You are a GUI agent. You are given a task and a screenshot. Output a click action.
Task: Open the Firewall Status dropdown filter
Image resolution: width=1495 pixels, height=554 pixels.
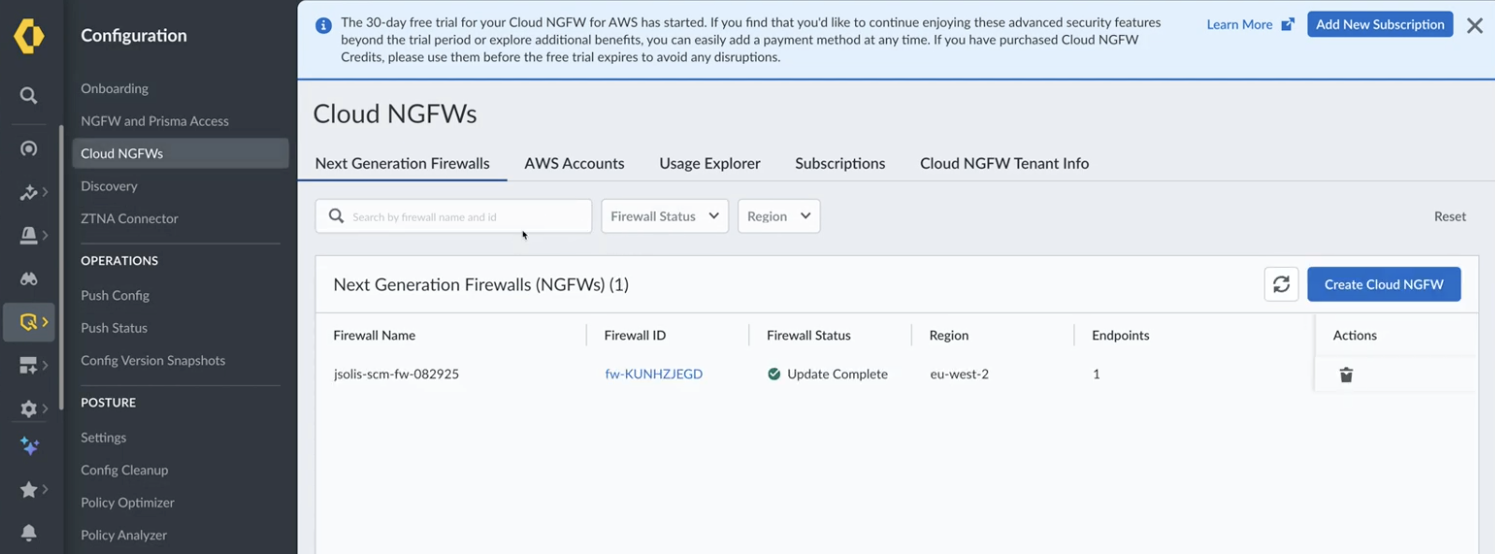664,216
